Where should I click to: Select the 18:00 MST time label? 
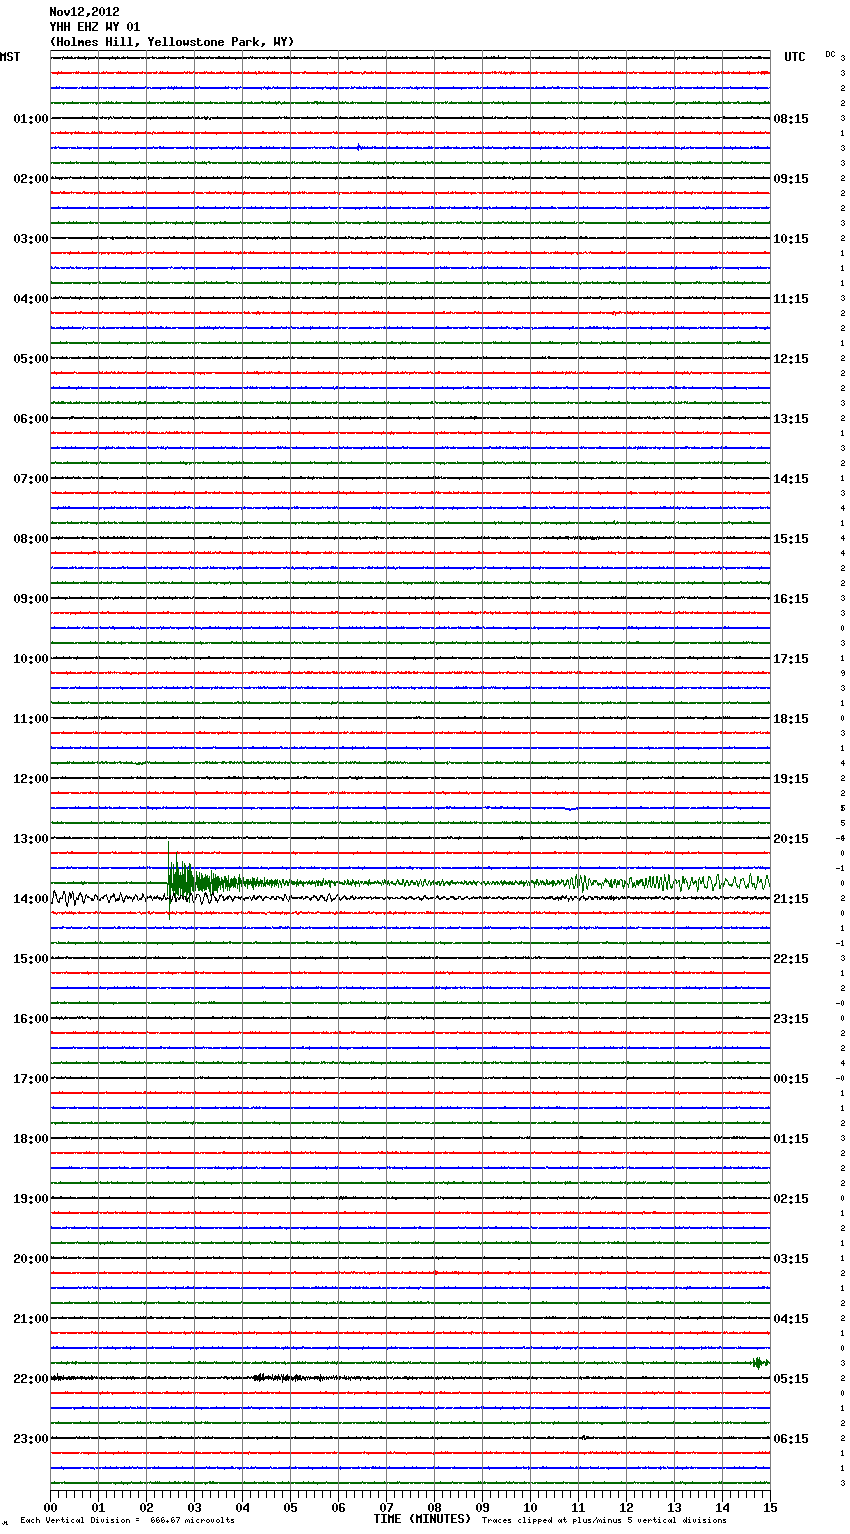(x=31, y=1139)
